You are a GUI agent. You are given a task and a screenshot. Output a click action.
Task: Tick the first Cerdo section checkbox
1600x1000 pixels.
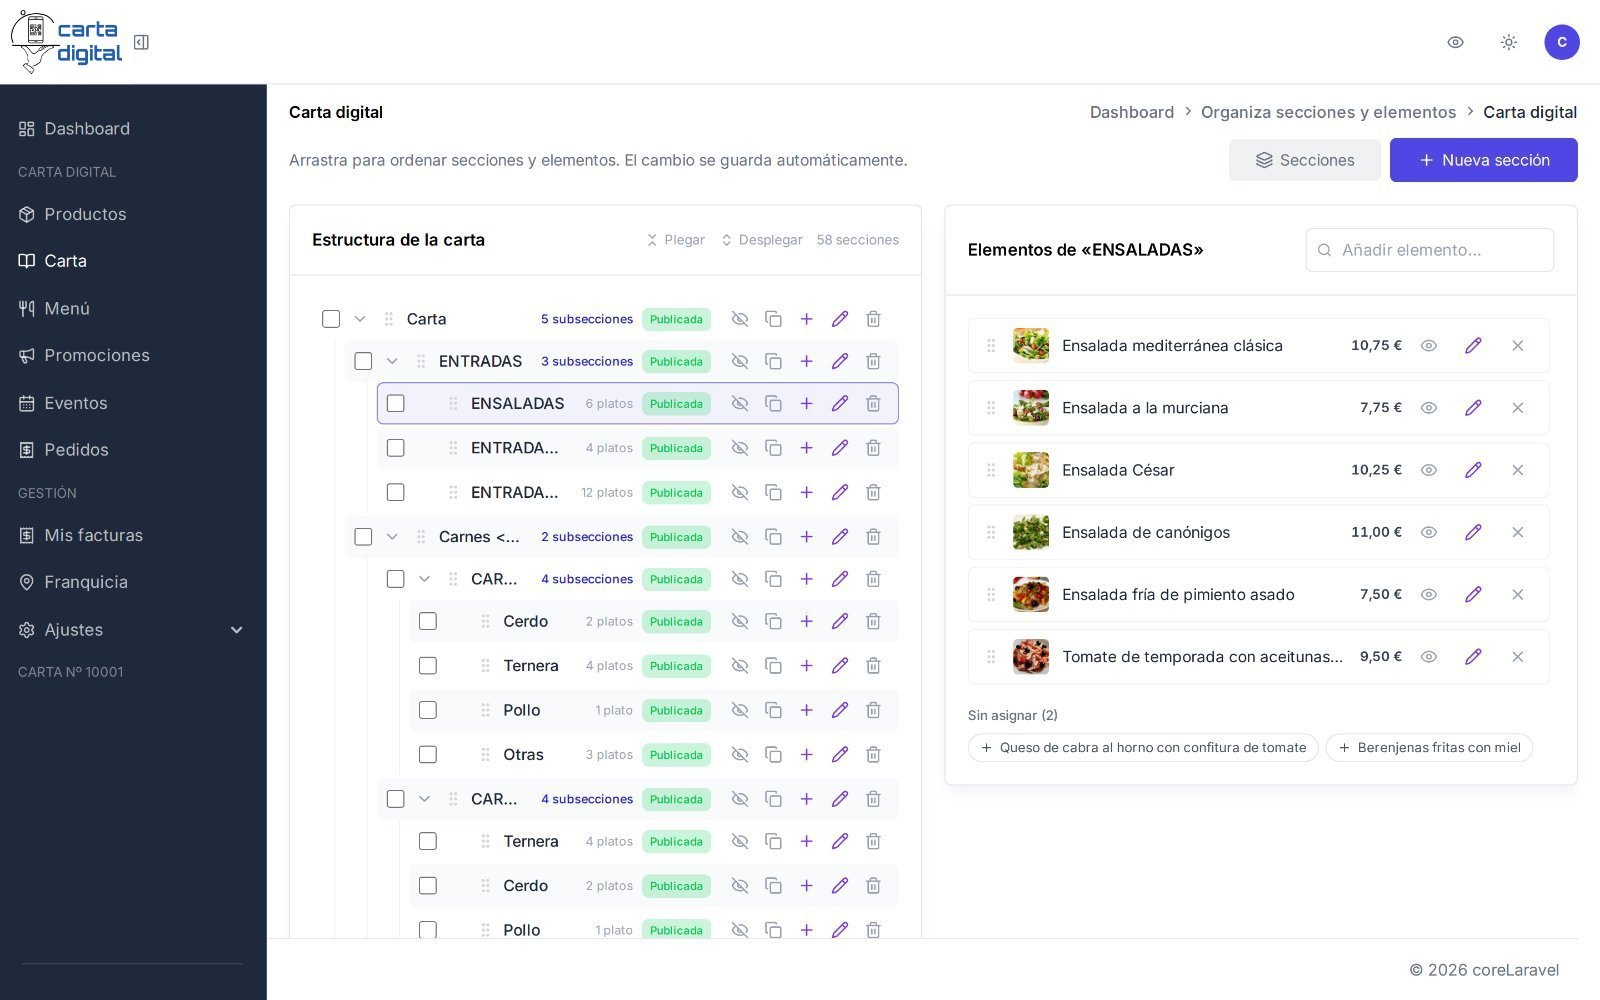point(428,621)
